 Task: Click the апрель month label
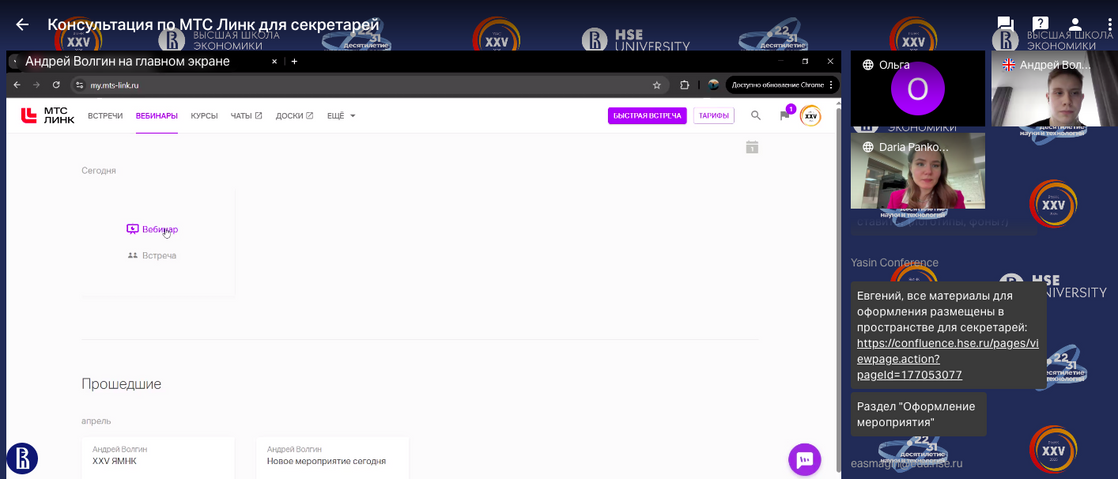pos(96,421)
